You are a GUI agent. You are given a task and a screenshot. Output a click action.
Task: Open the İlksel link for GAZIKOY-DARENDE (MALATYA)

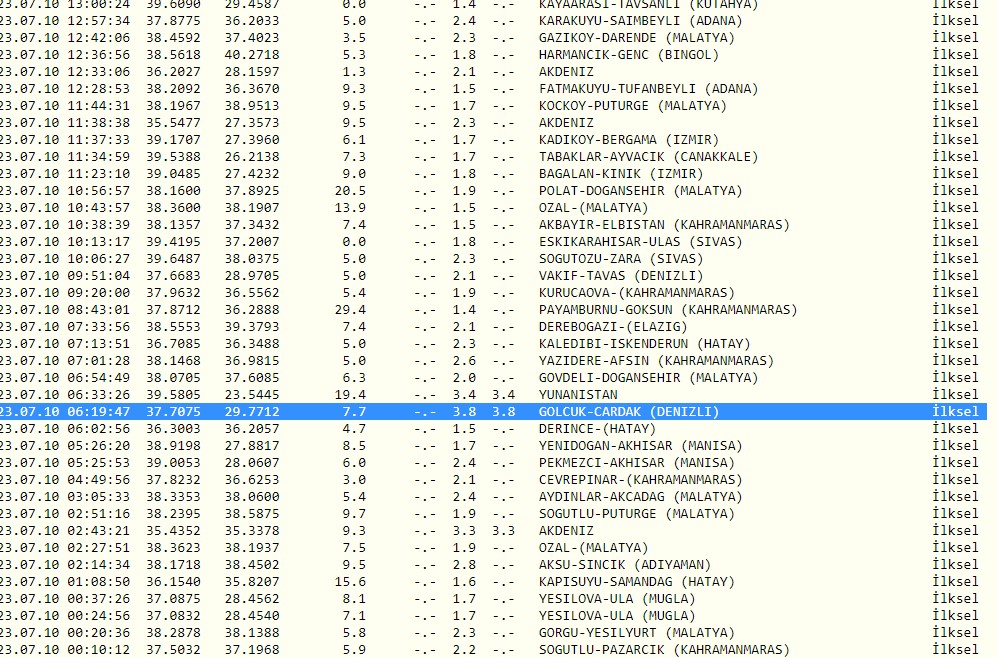point(954,38)
